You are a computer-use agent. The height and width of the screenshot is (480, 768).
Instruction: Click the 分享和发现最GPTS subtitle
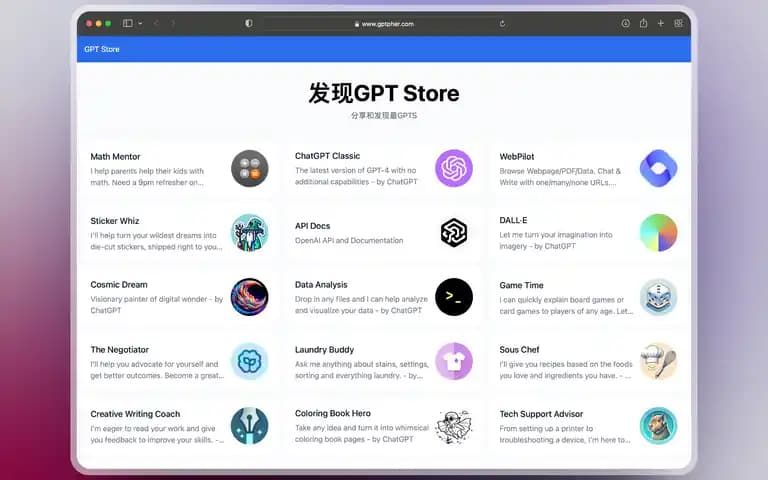click(x=384, y=116)
